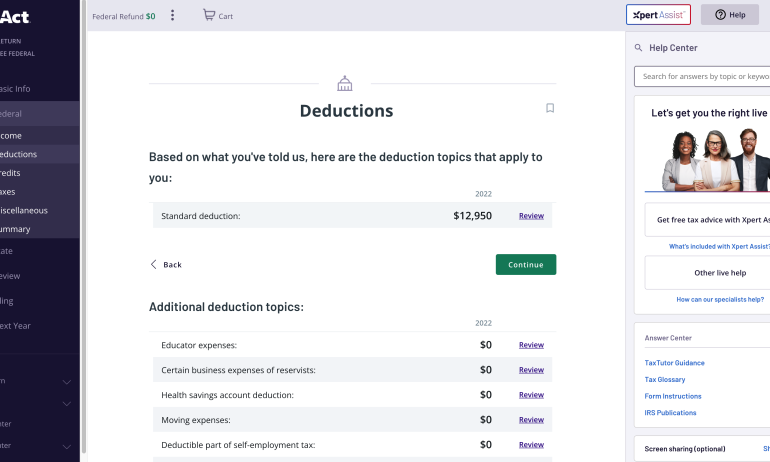Bookmark the Deductions page

click(549, 108)
